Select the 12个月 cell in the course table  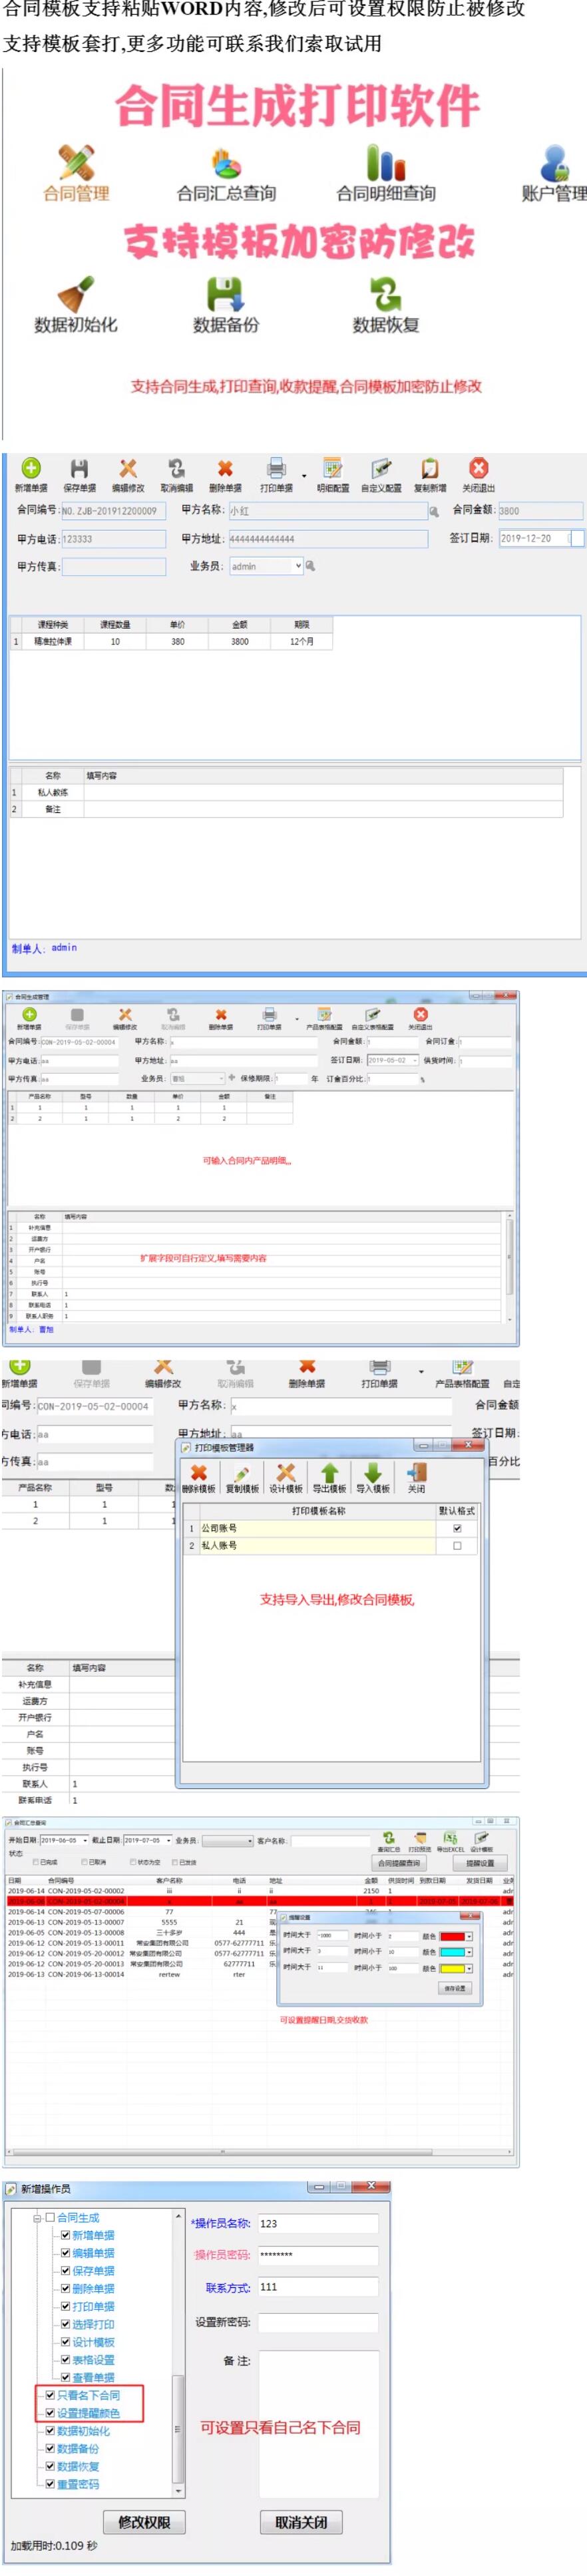(302, 642)
